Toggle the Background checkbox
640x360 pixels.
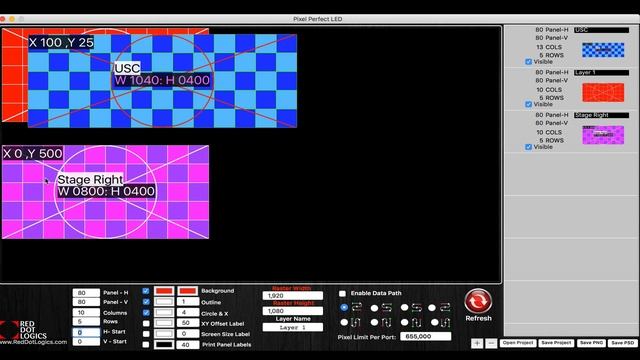(146, 291)
